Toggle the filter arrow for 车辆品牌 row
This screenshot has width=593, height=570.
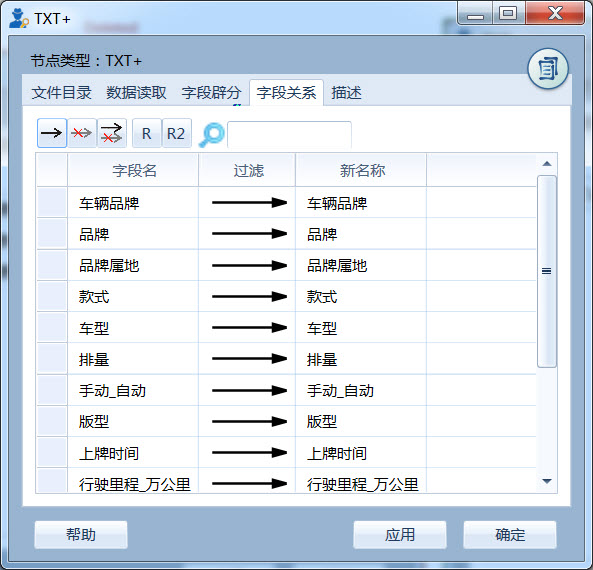pyautogui.click(x=249, y=203)
